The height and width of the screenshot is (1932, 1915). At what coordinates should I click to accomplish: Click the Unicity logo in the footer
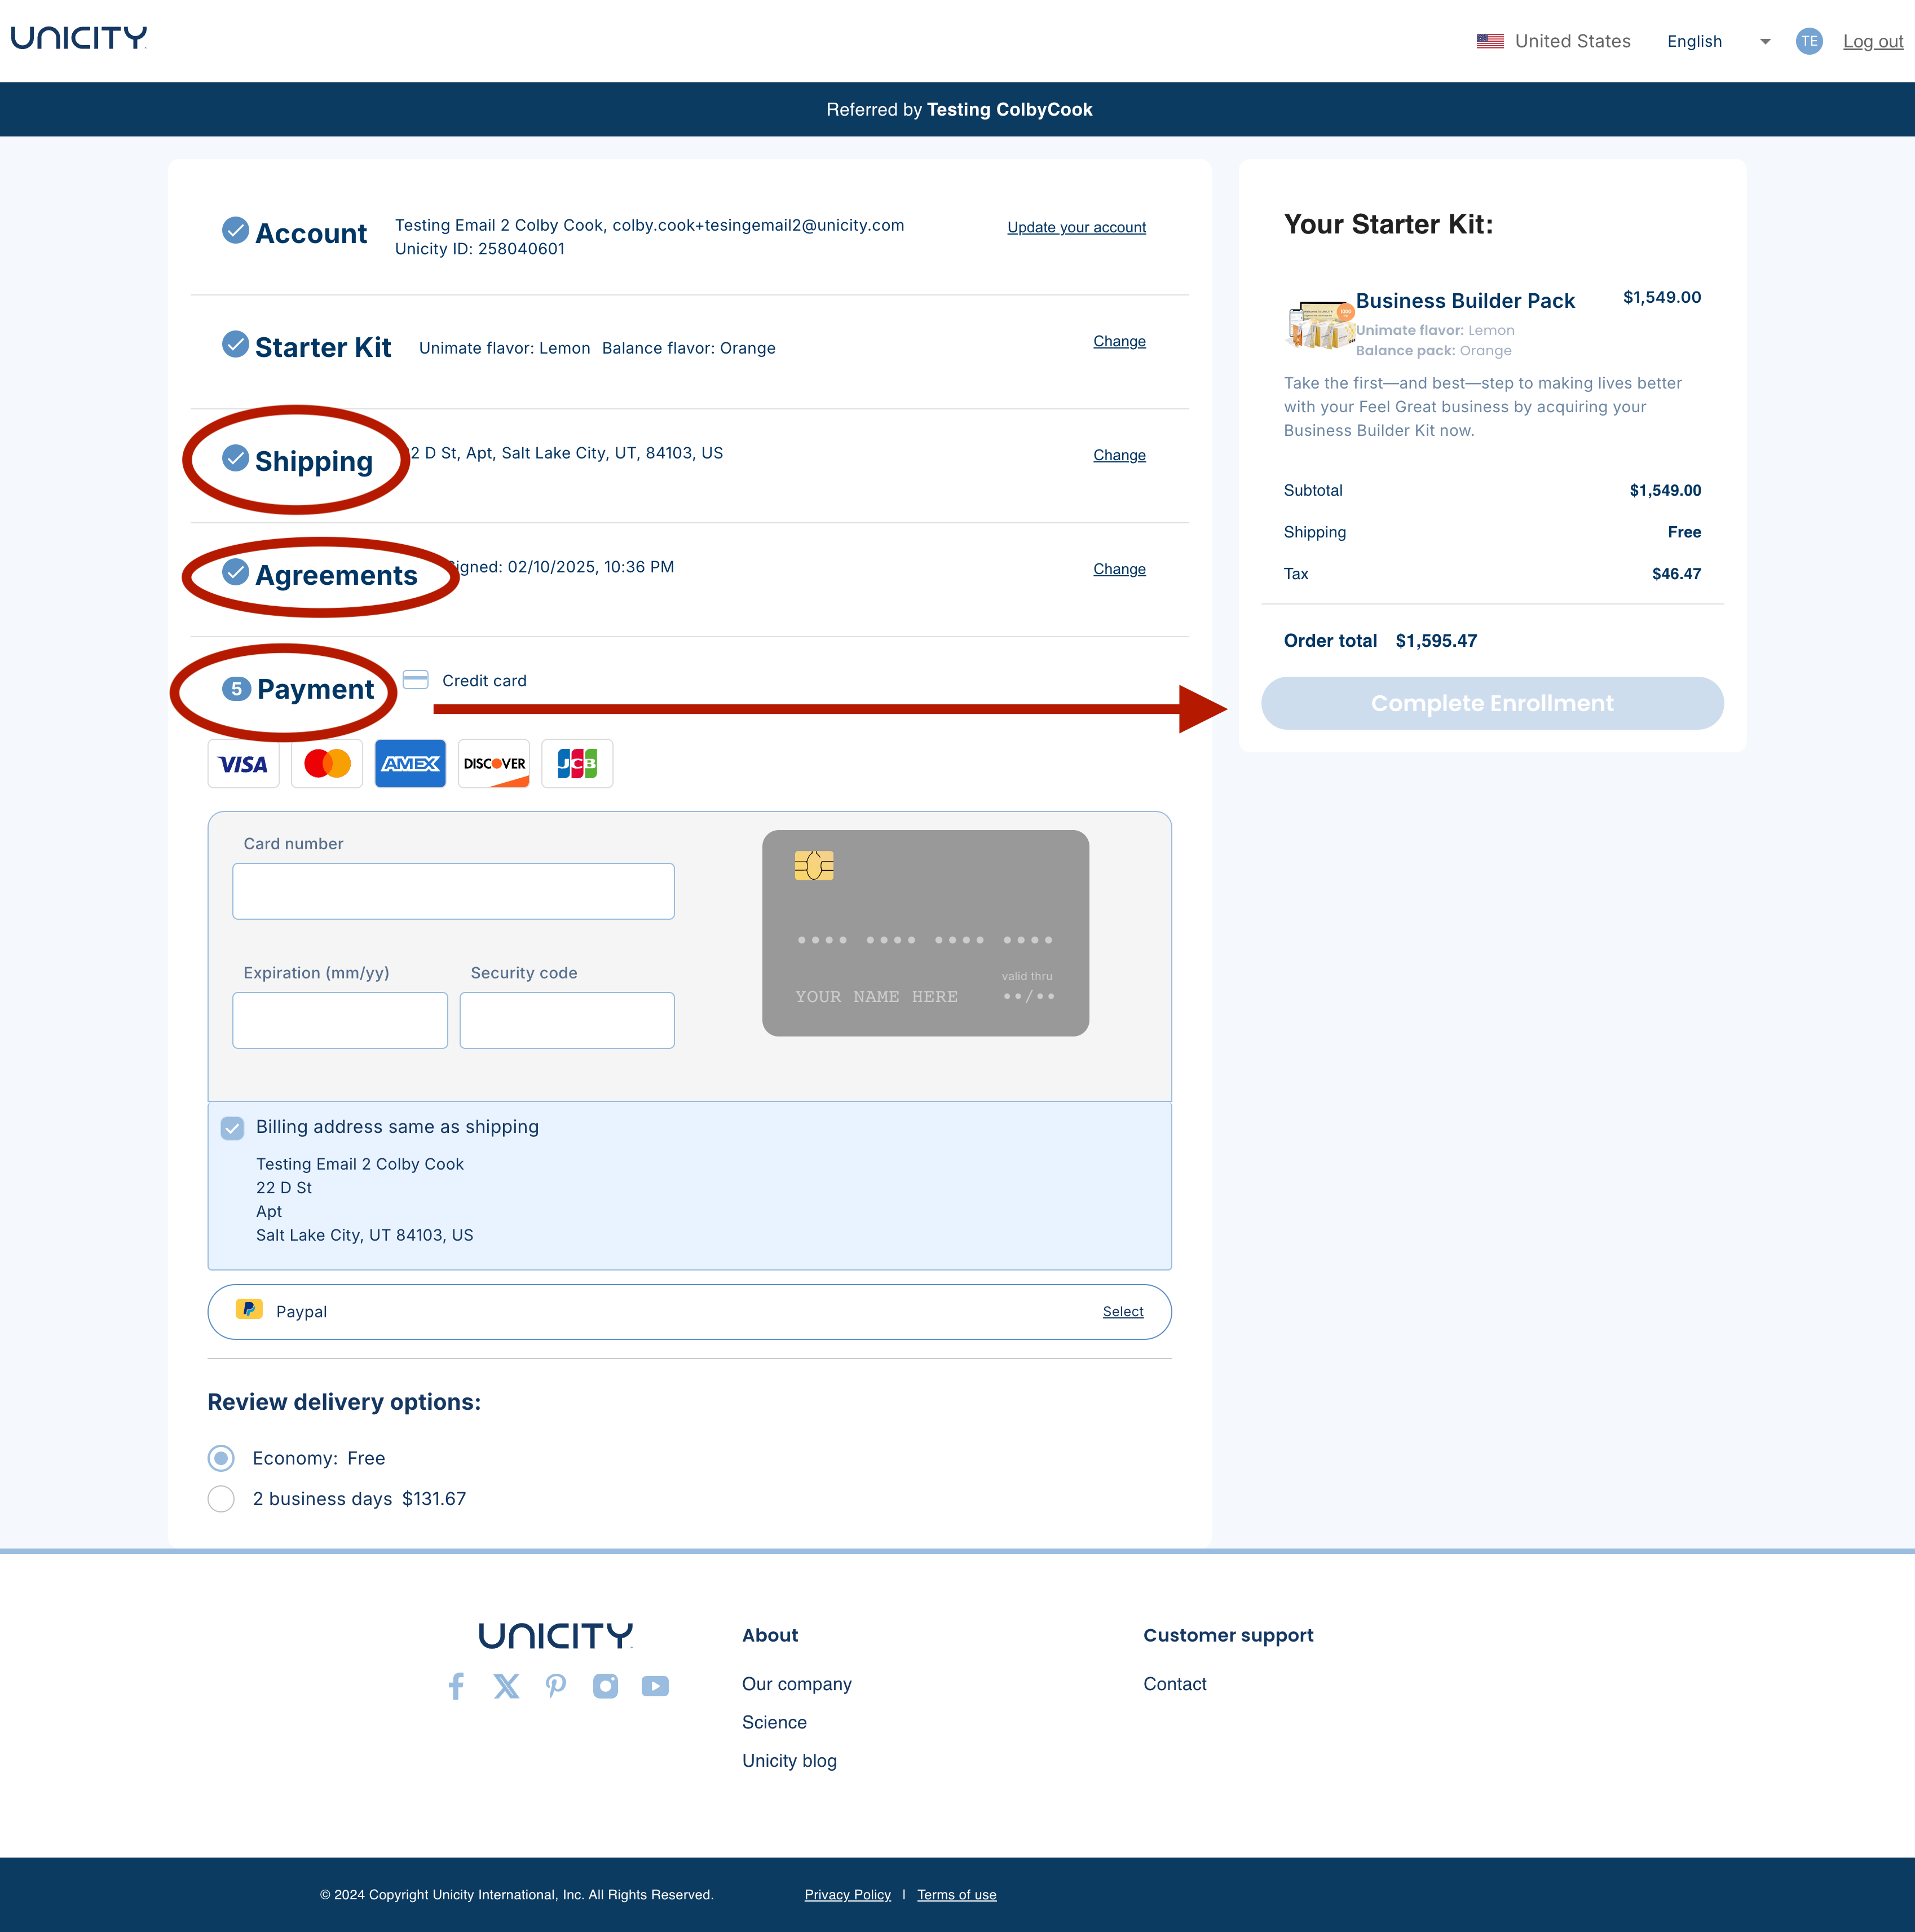tap(556, 1635)
